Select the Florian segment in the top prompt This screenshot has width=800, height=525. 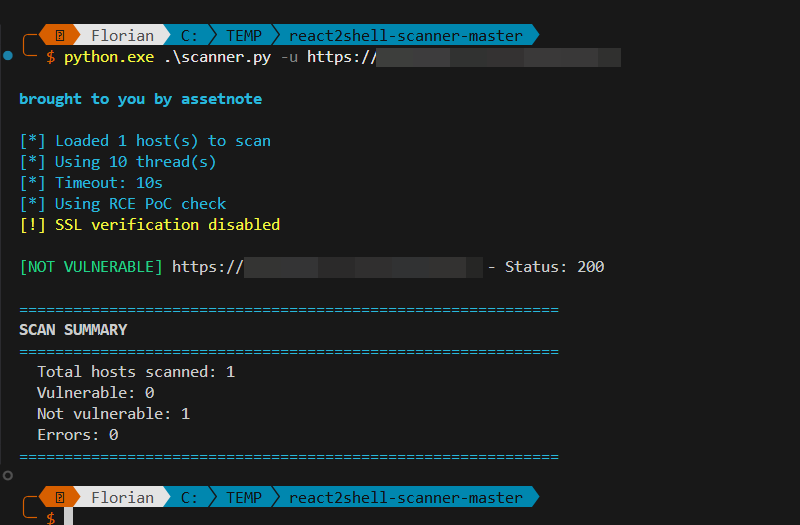(122, 36)
